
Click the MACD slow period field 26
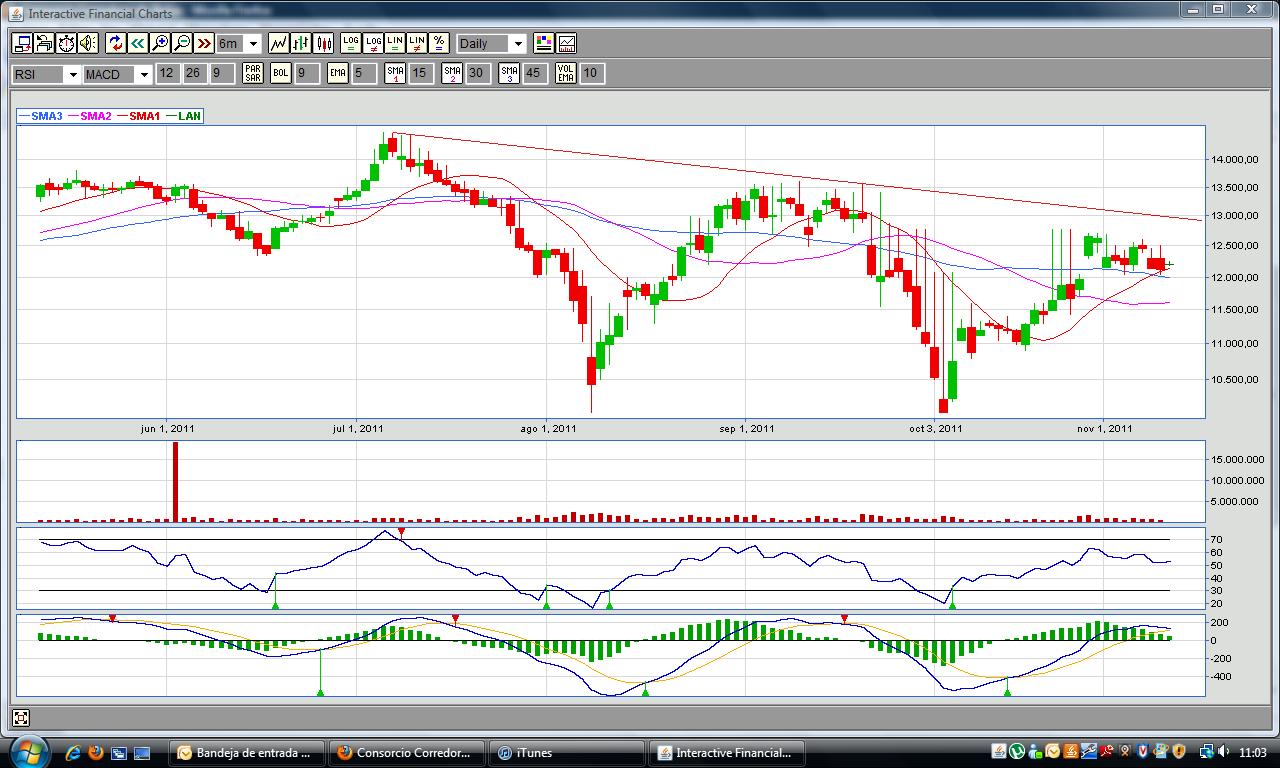coord(194,73)
